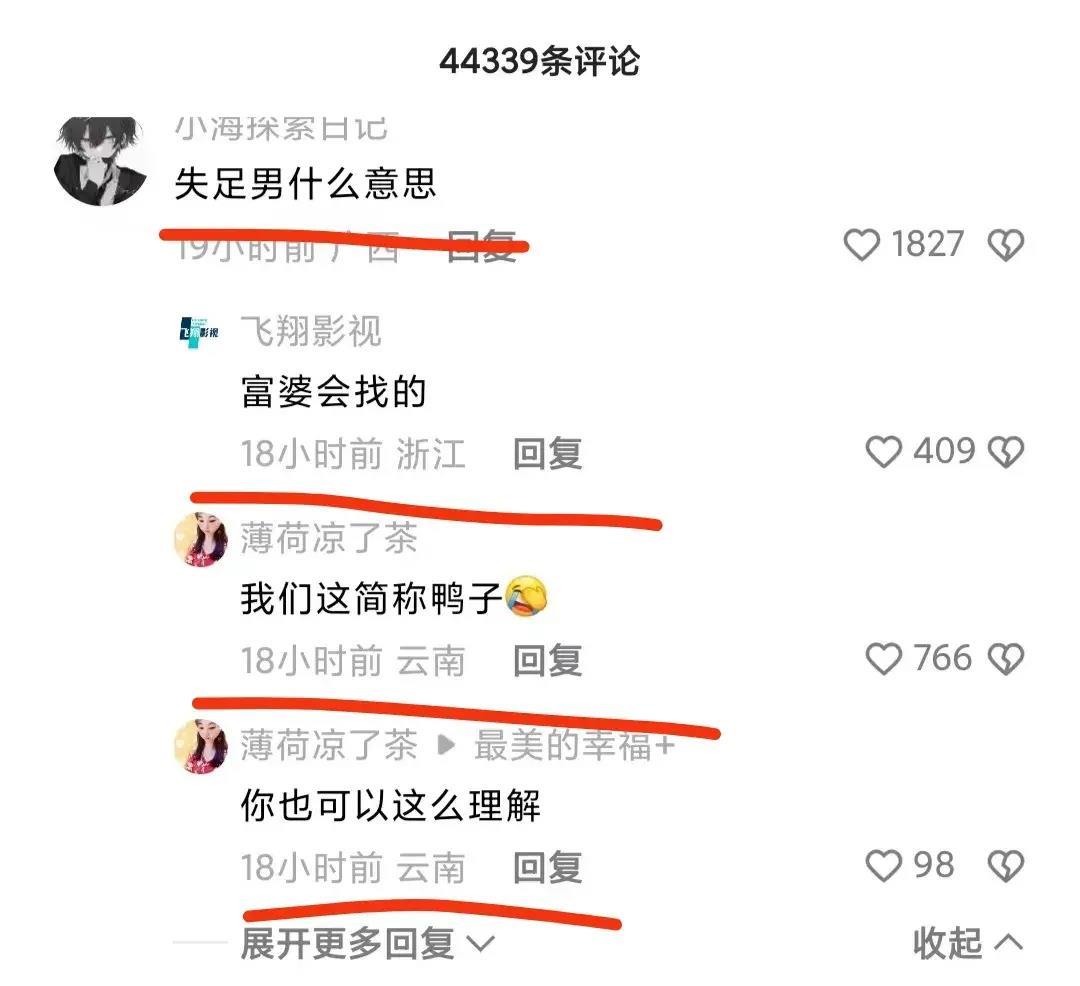Dislike the comment with 1827 likes
This screenshot has height=986, width=1080.
pos(1006,245)
